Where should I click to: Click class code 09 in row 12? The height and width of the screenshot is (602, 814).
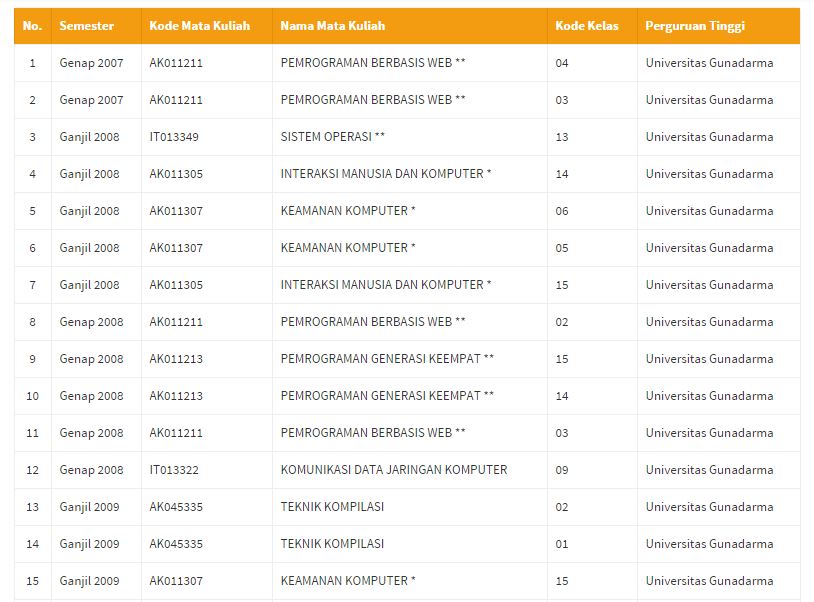point(562,470)
